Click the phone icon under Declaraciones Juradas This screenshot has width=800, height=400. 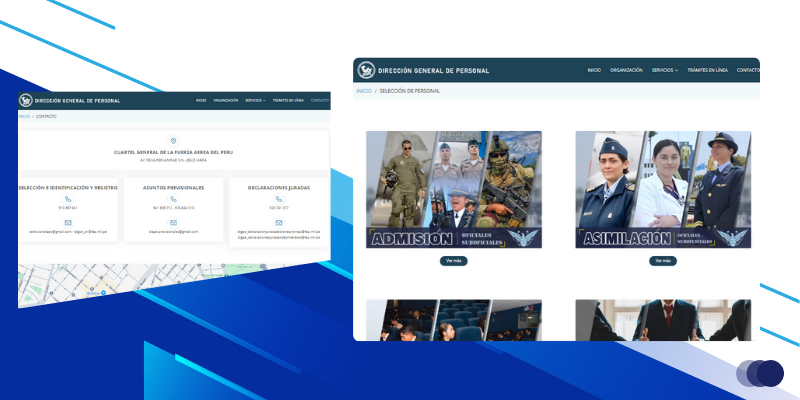(x=278, y=199)
